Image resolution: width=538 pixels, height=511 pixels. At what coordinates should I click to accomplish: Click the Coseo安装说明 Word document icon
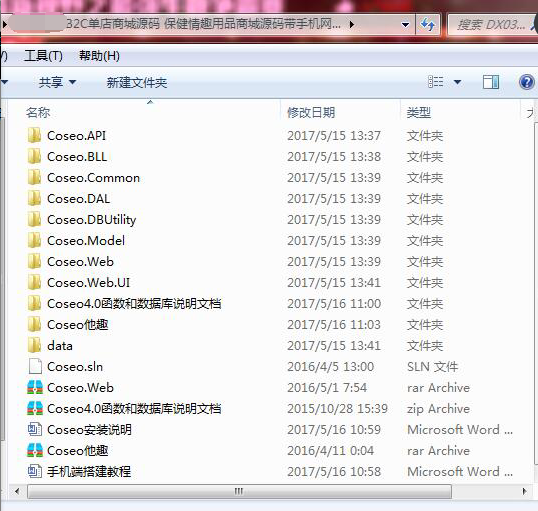click(x=35, y=429)
